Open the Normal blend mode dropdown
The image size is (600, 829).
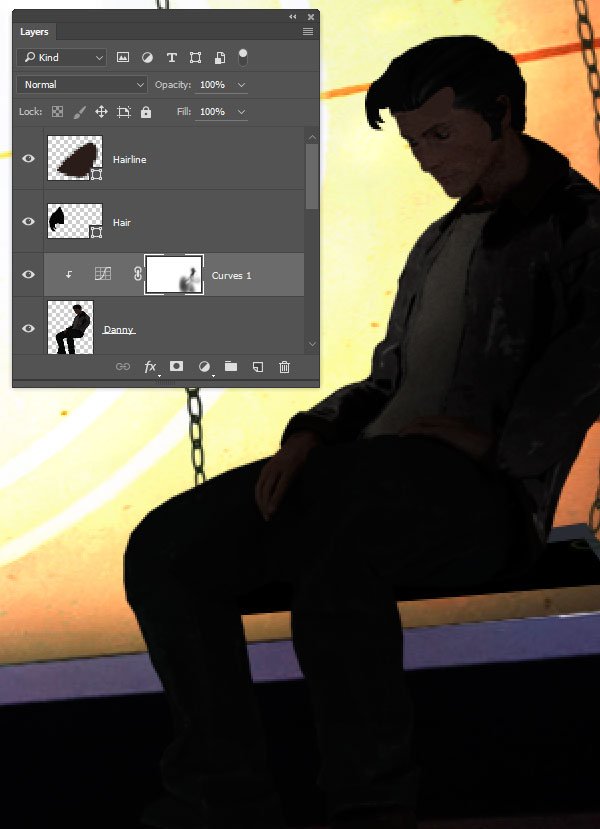point(82,85)
